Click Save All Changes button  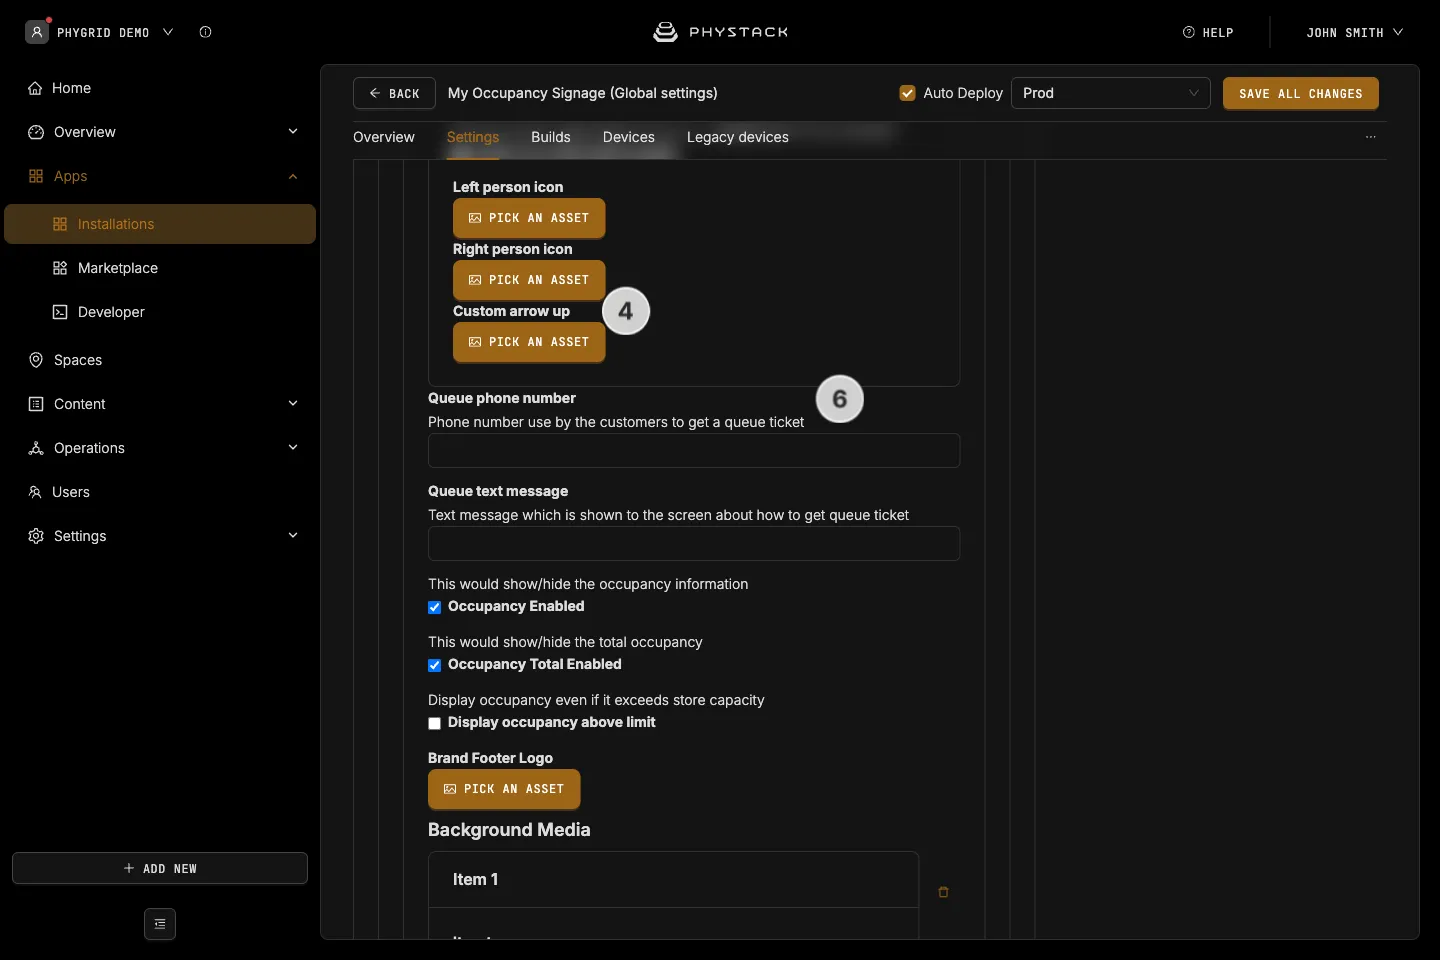tap(1301, 93)
